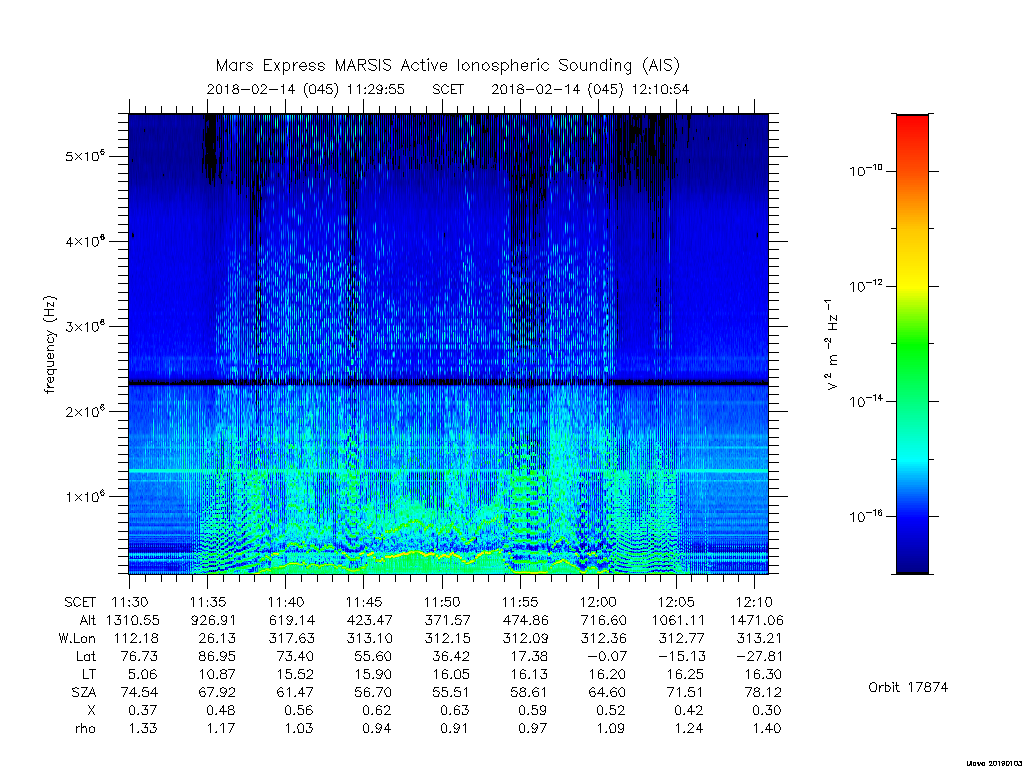1024x768 pixels.
Task: Click the 'X' row header
Action: [91, 710]
